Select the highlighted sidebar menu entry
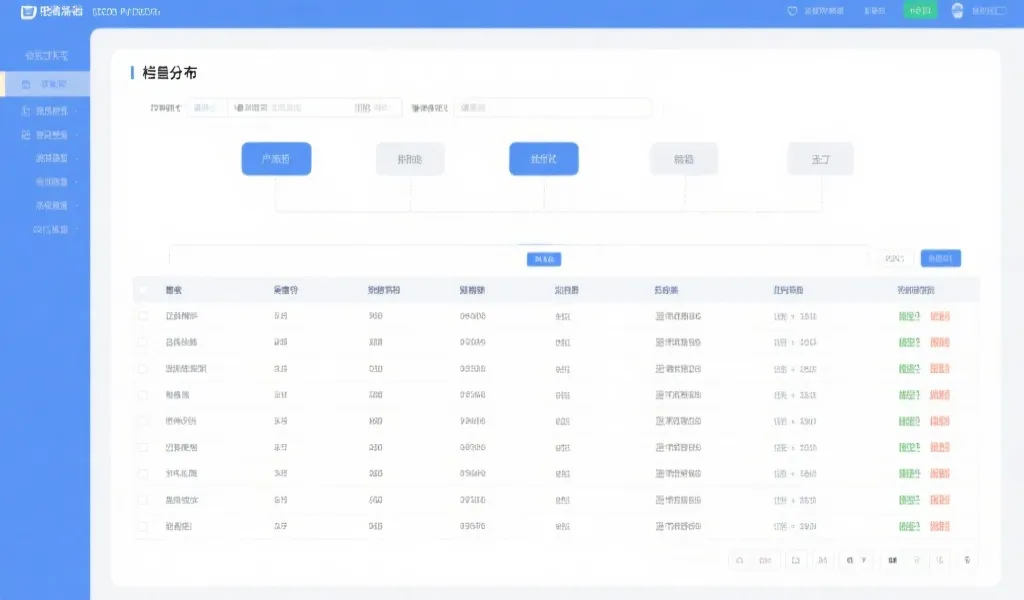Viewport: 1024px width, 600px height. coord(55,85)
